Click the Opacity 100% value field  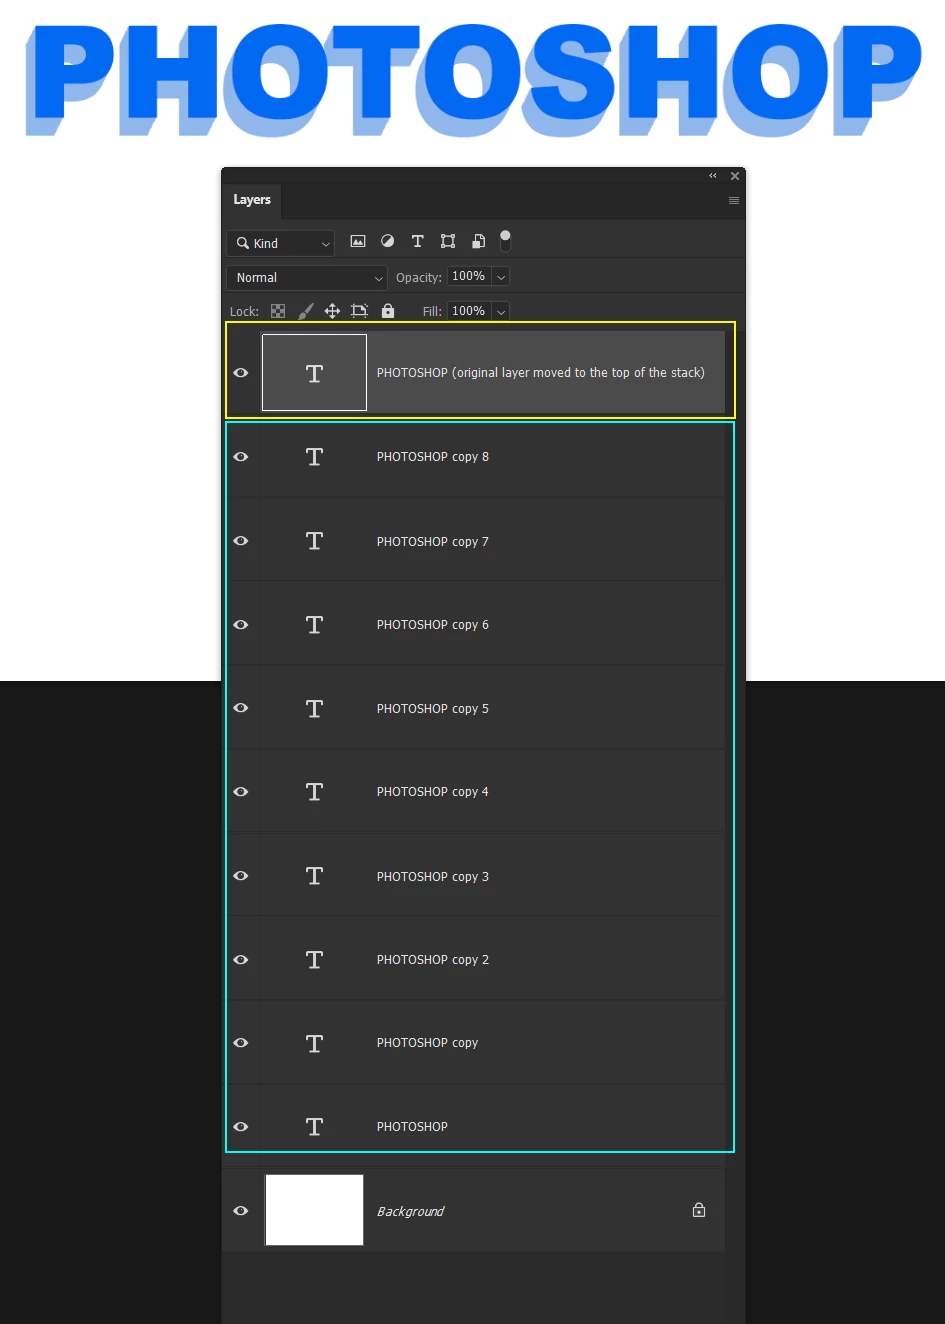(469, 277)
